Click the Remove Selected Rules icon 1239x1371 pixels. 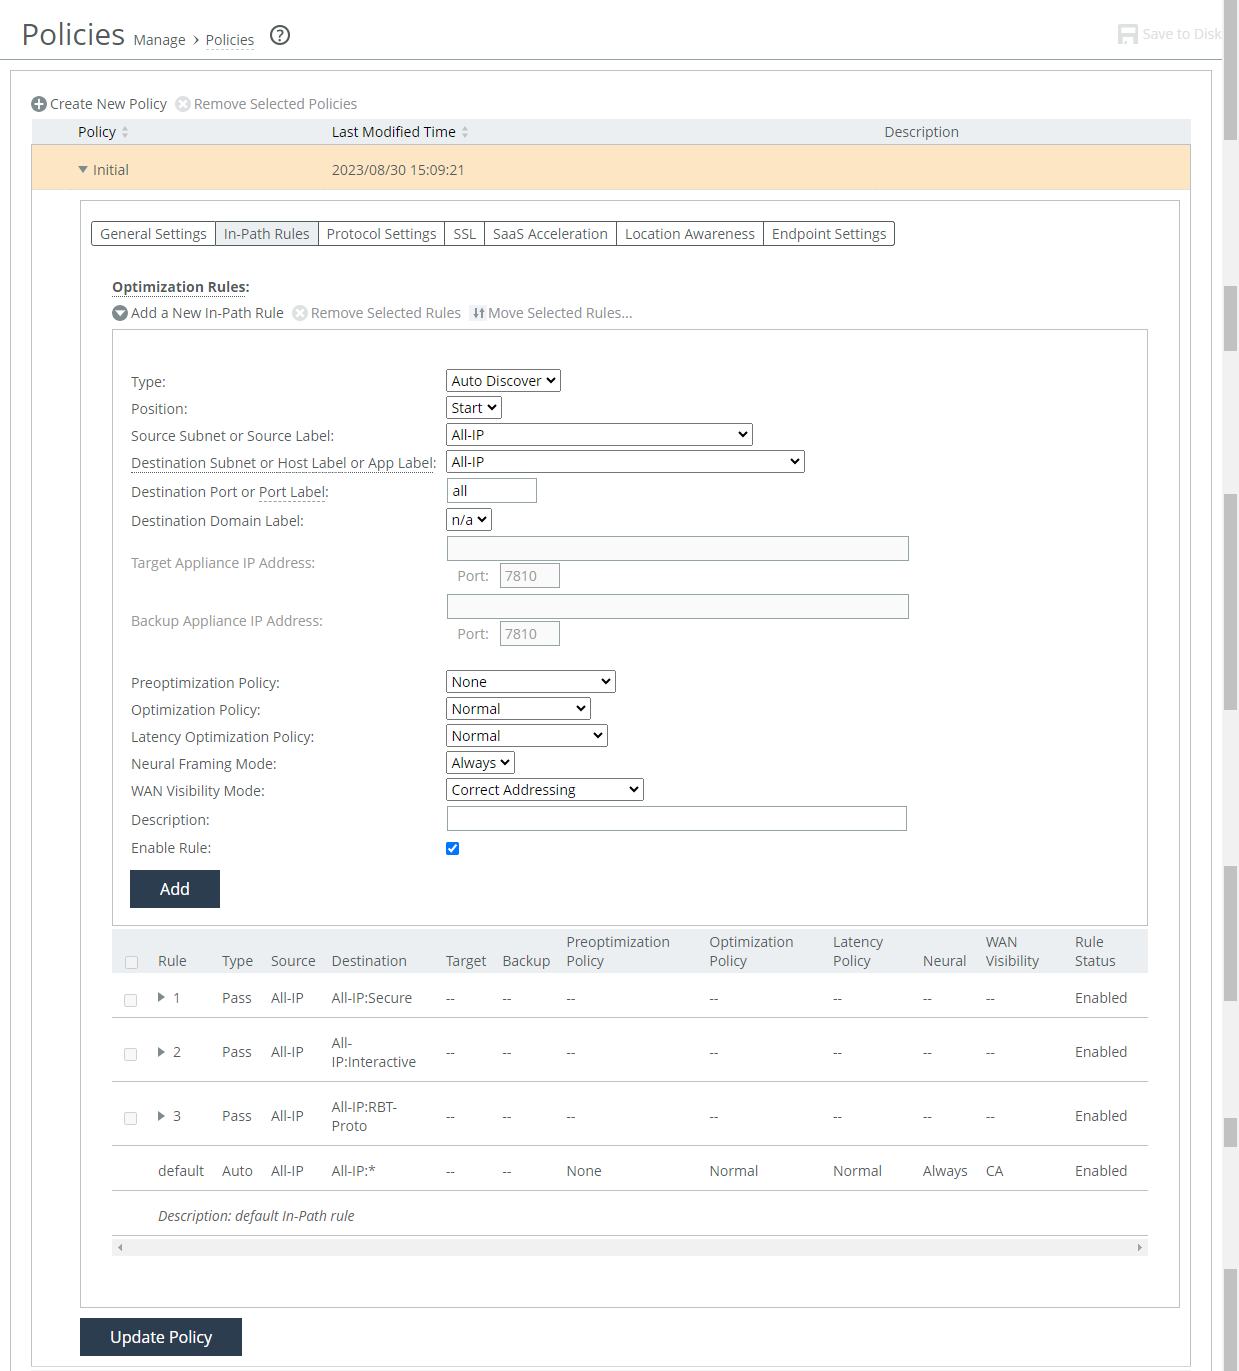click(x=300, y=313)
